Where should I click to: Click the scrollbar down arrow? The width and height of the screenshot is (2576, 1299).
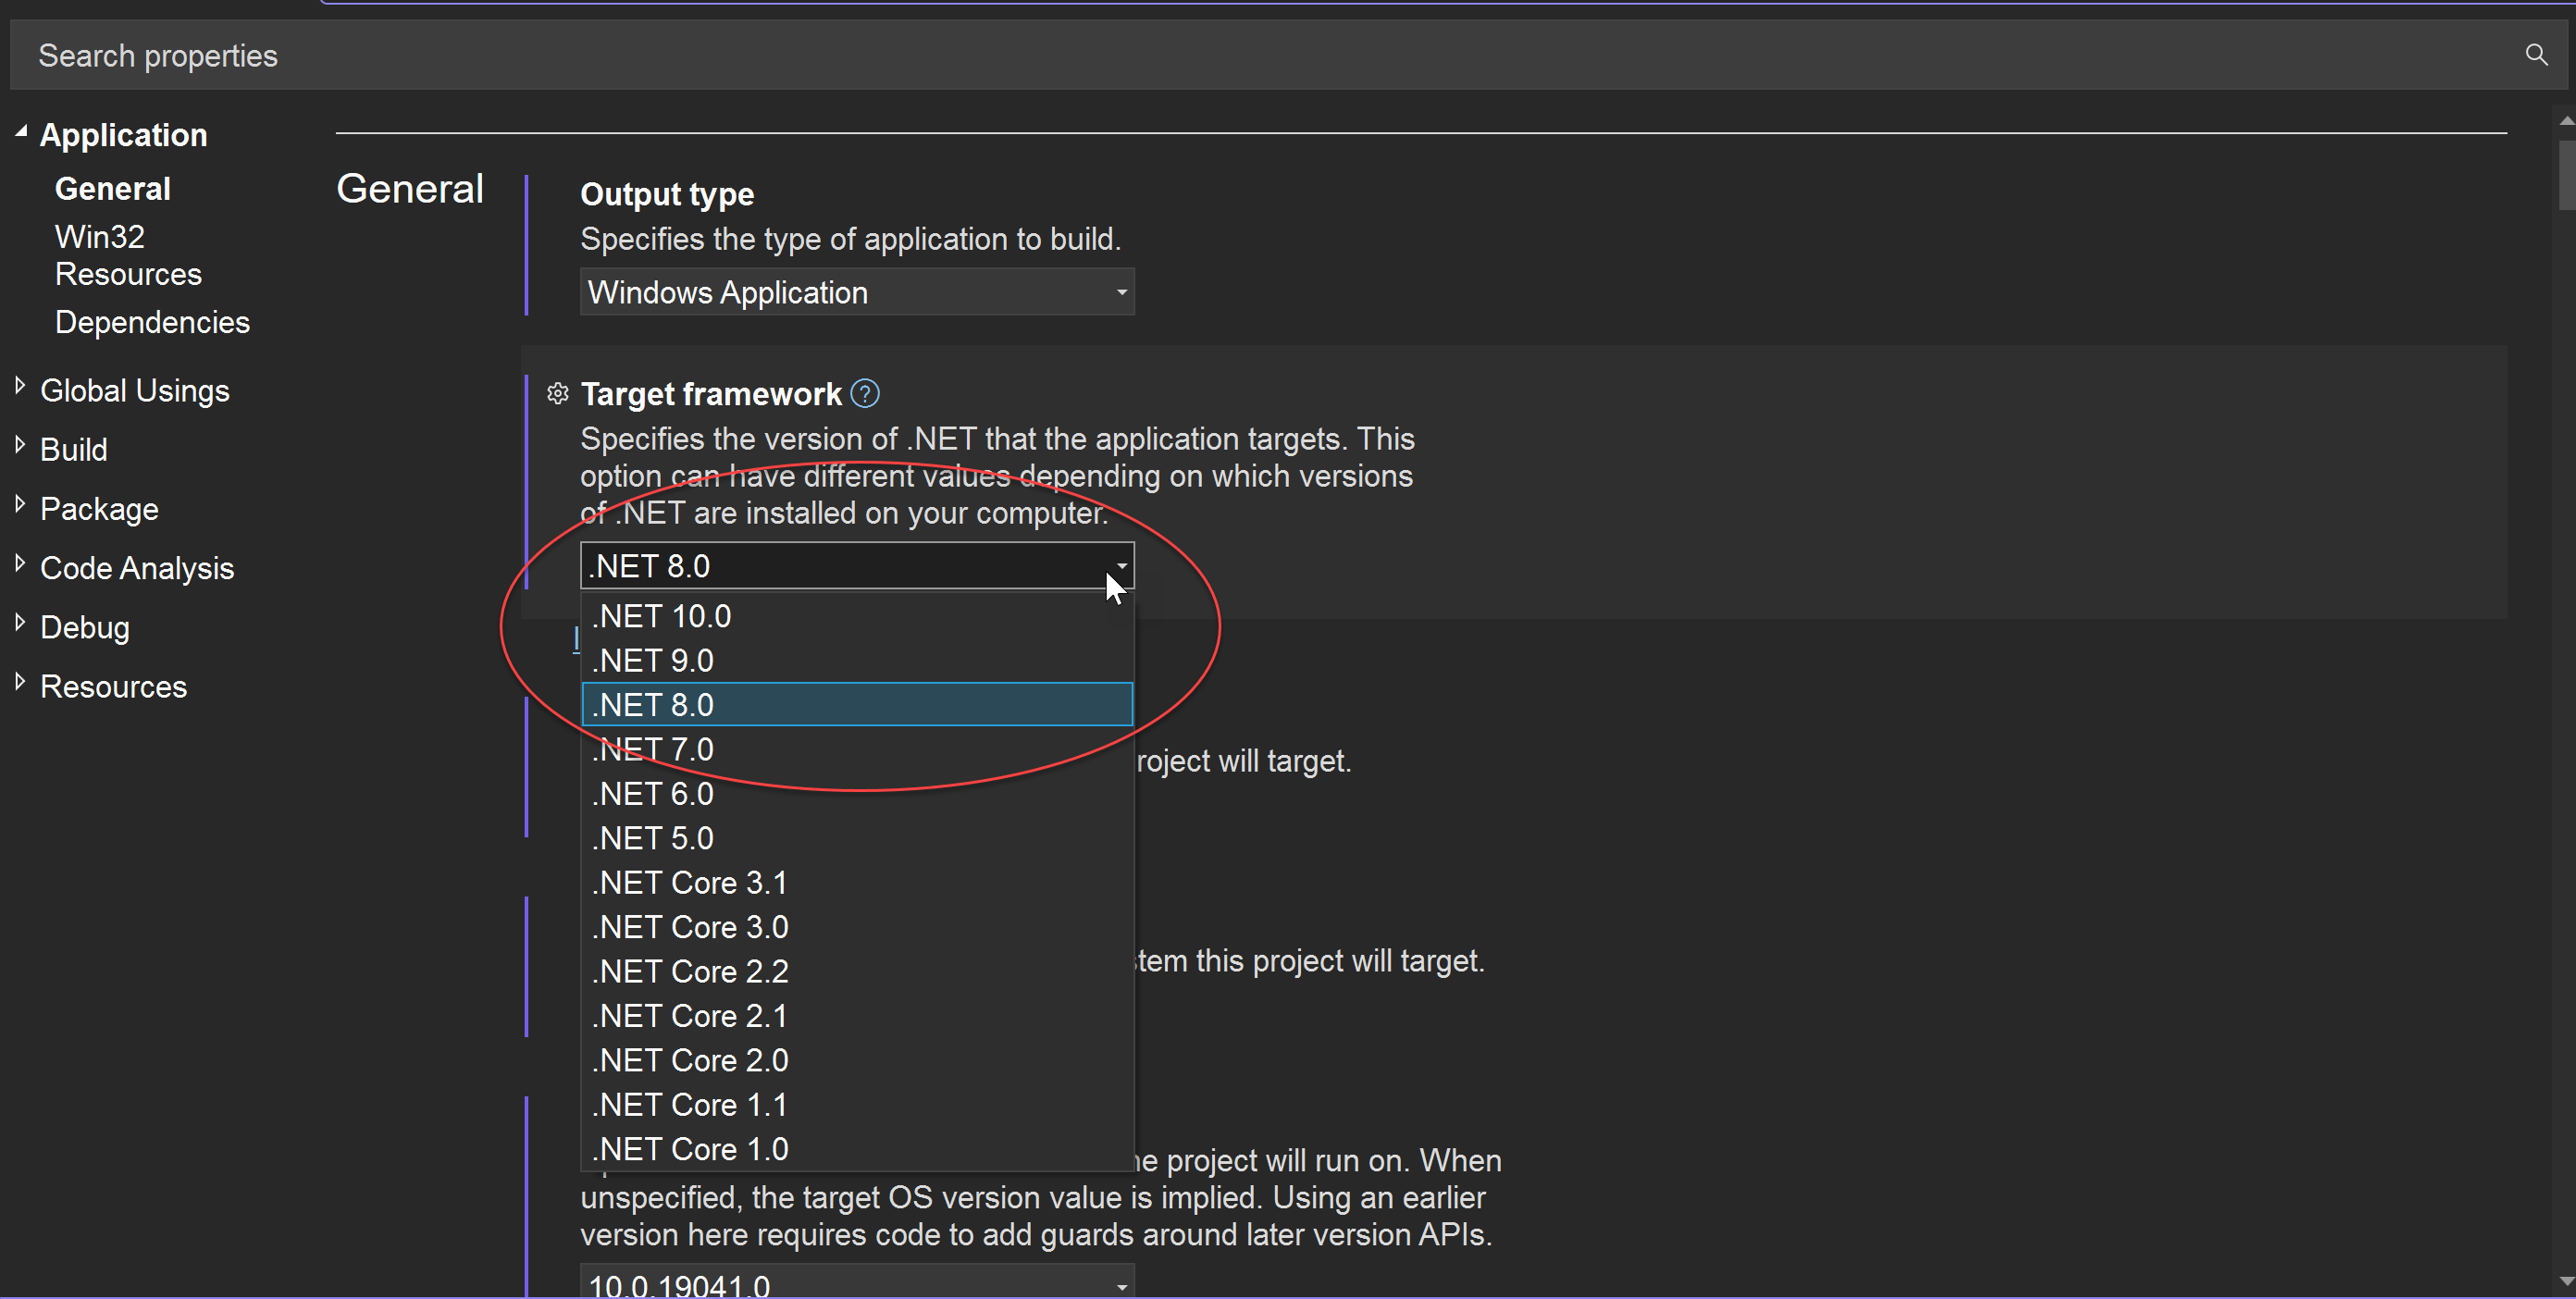tap(2565, 1281)
